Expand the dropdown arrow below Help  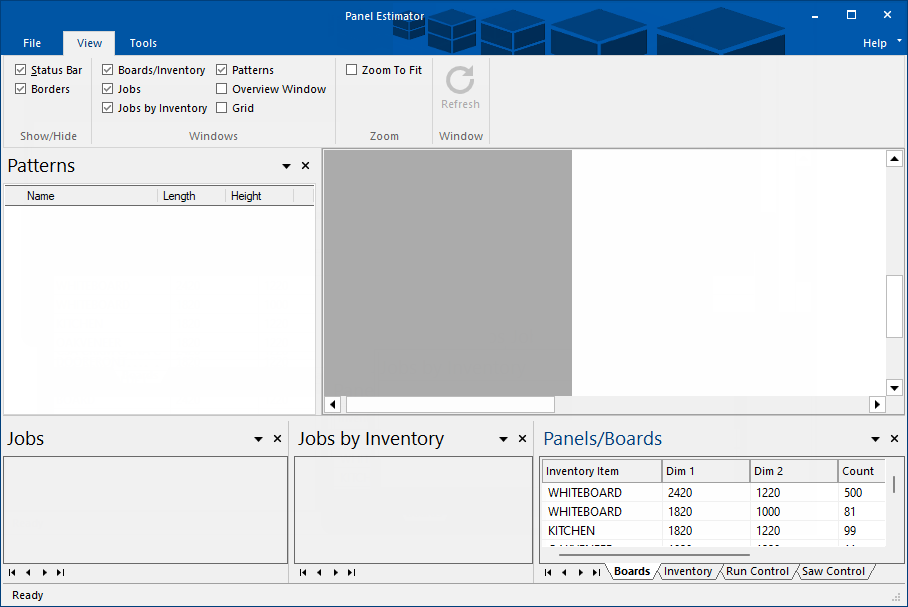[900, 43]
